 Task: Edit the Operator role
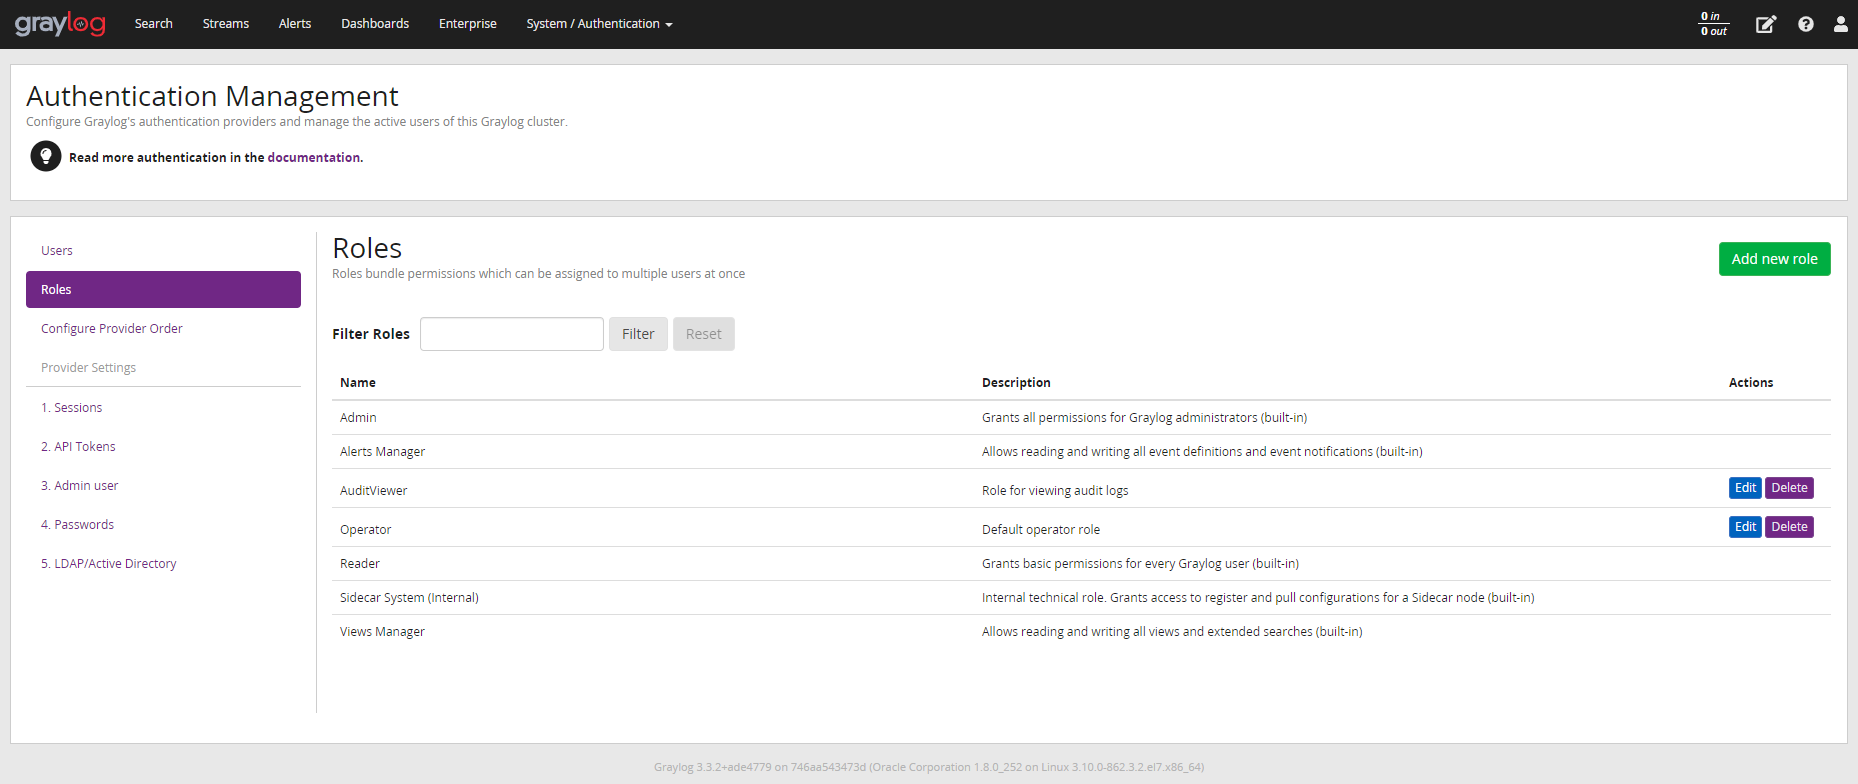pyautogui.click(x=1745, y=527)
